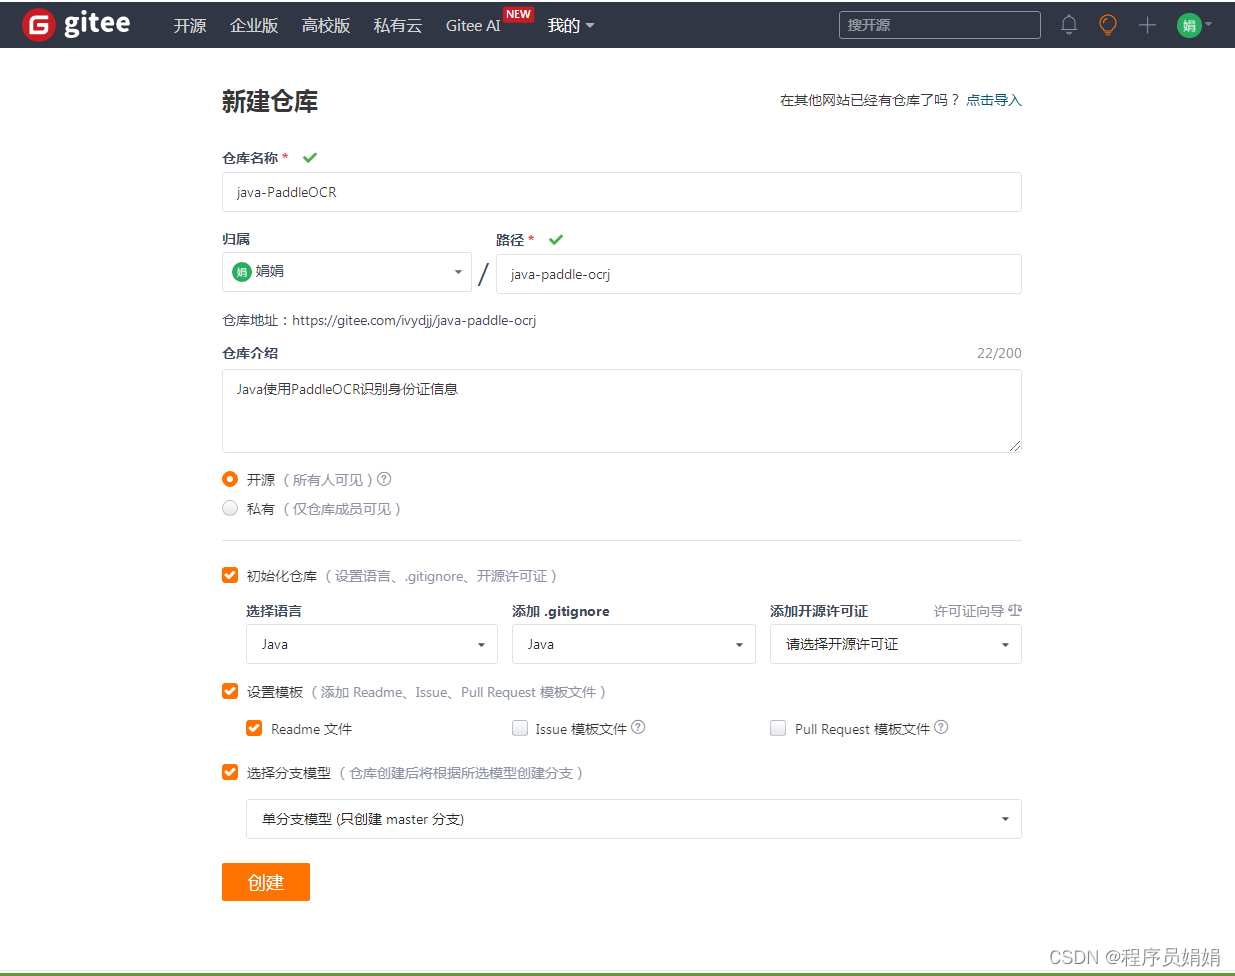Open the green user avatar menu
1235x976 pixels.
(x=1194, y=25)
